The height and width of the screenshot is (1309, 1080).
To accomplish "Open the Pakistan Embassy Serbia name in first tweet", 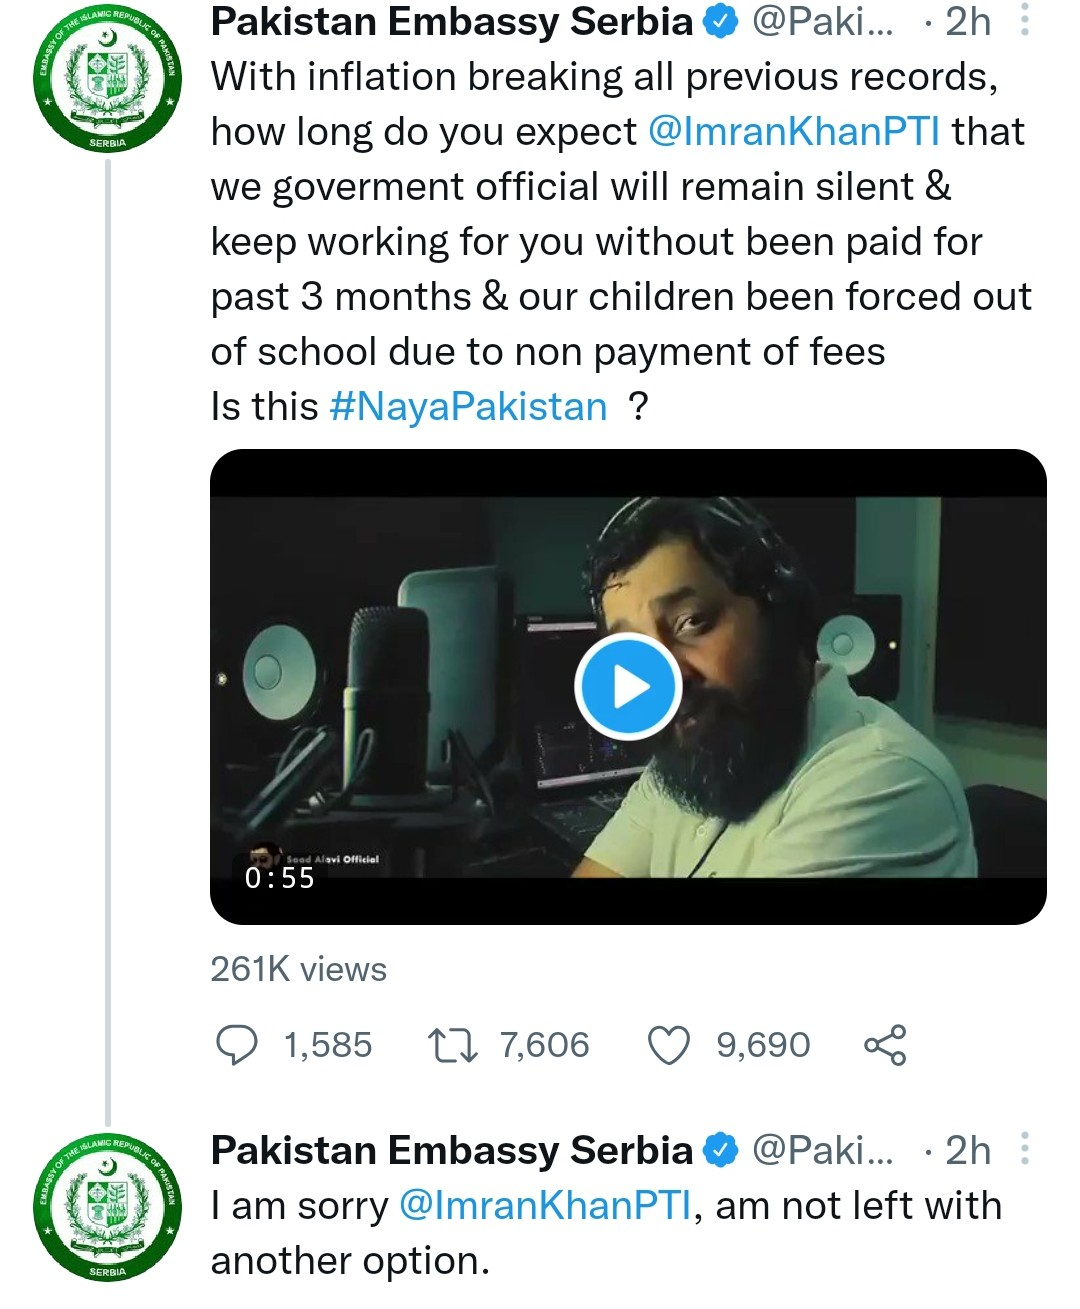I will (x=452, y=22).
